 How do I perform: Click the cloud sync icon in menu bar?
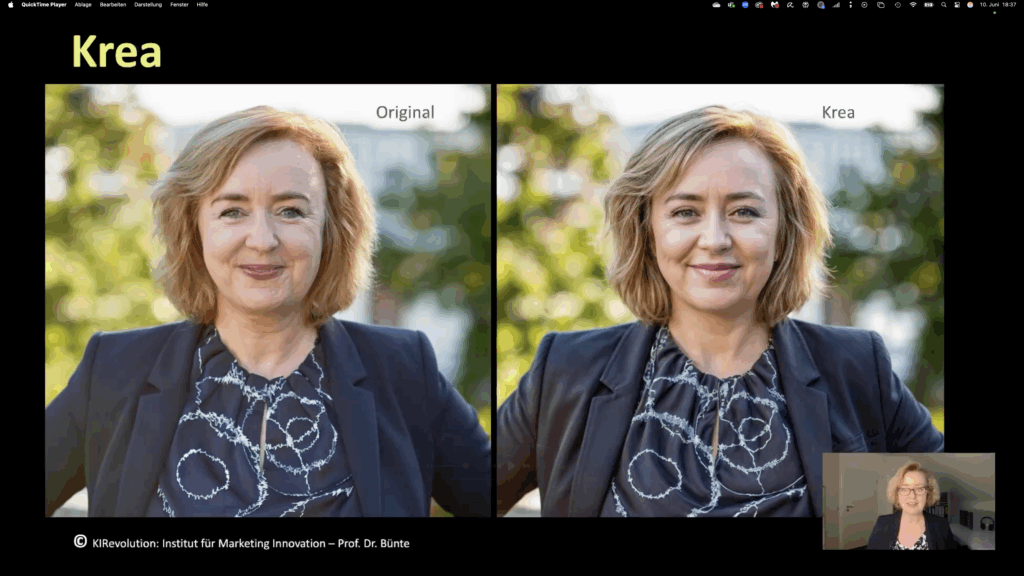716,5
